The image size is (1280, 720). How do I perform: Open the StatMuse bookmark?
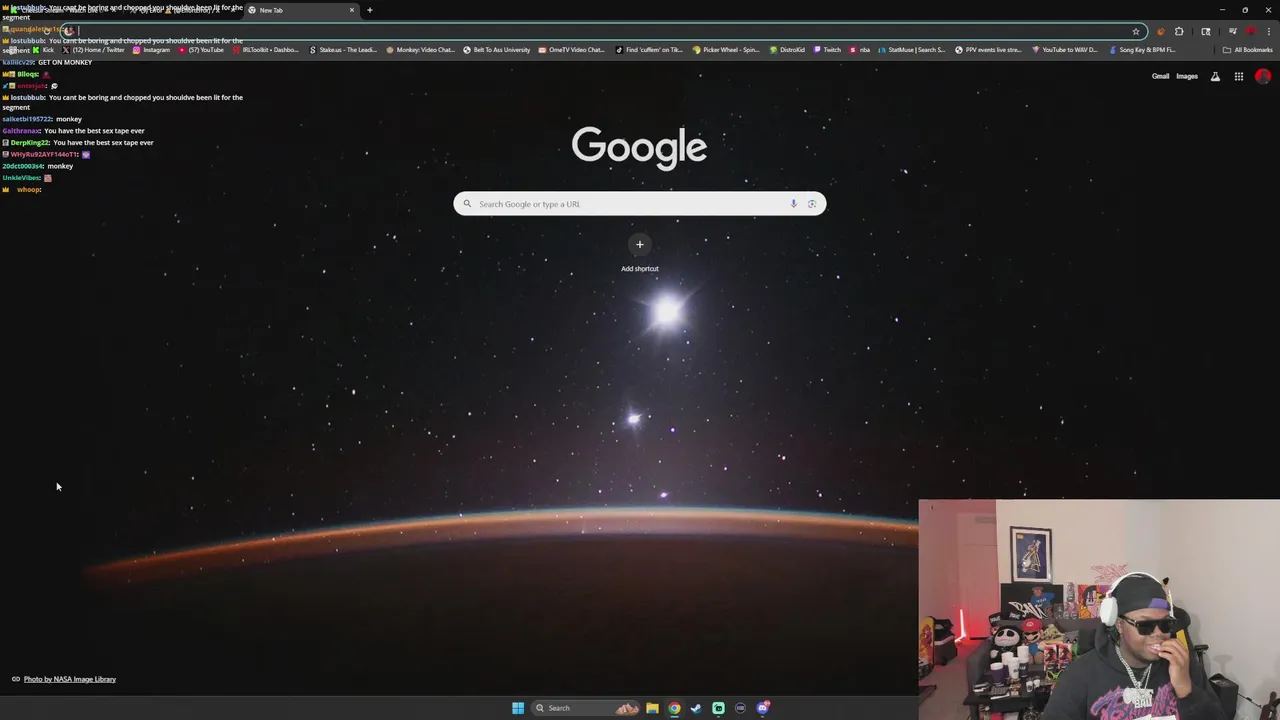pos(911,50)
